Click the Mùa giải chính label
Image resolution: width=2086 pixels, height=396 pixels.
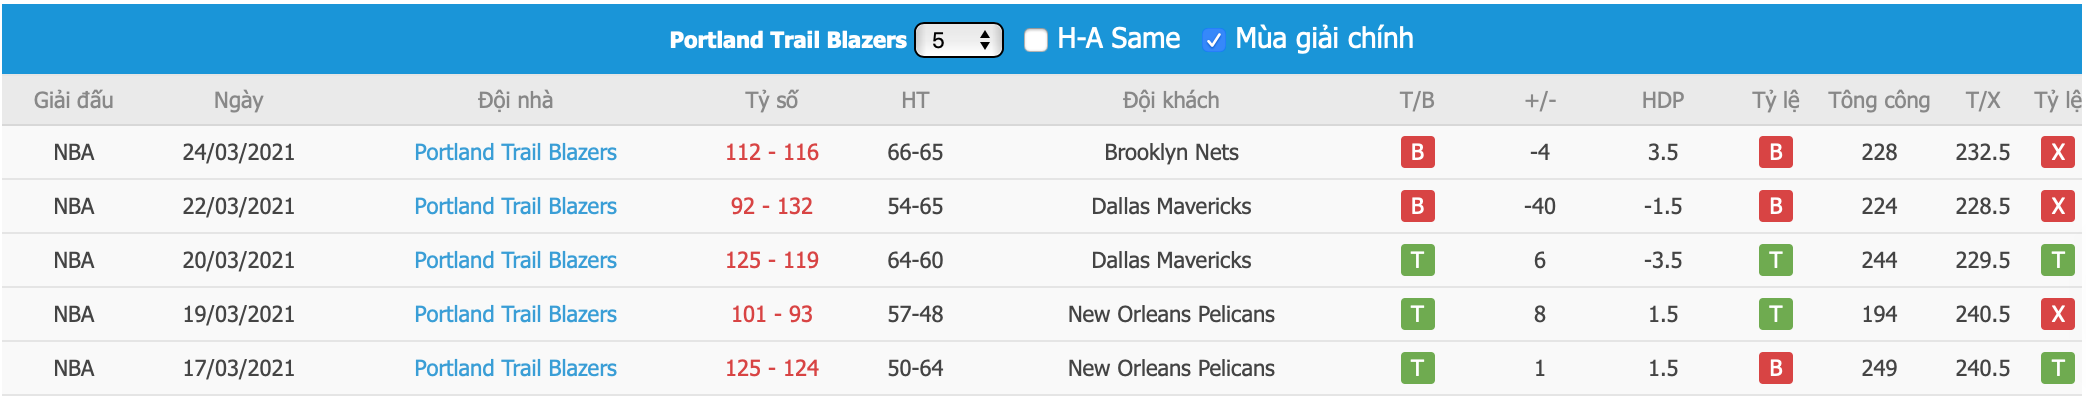pyautogui.click(x=1324, y=39)
